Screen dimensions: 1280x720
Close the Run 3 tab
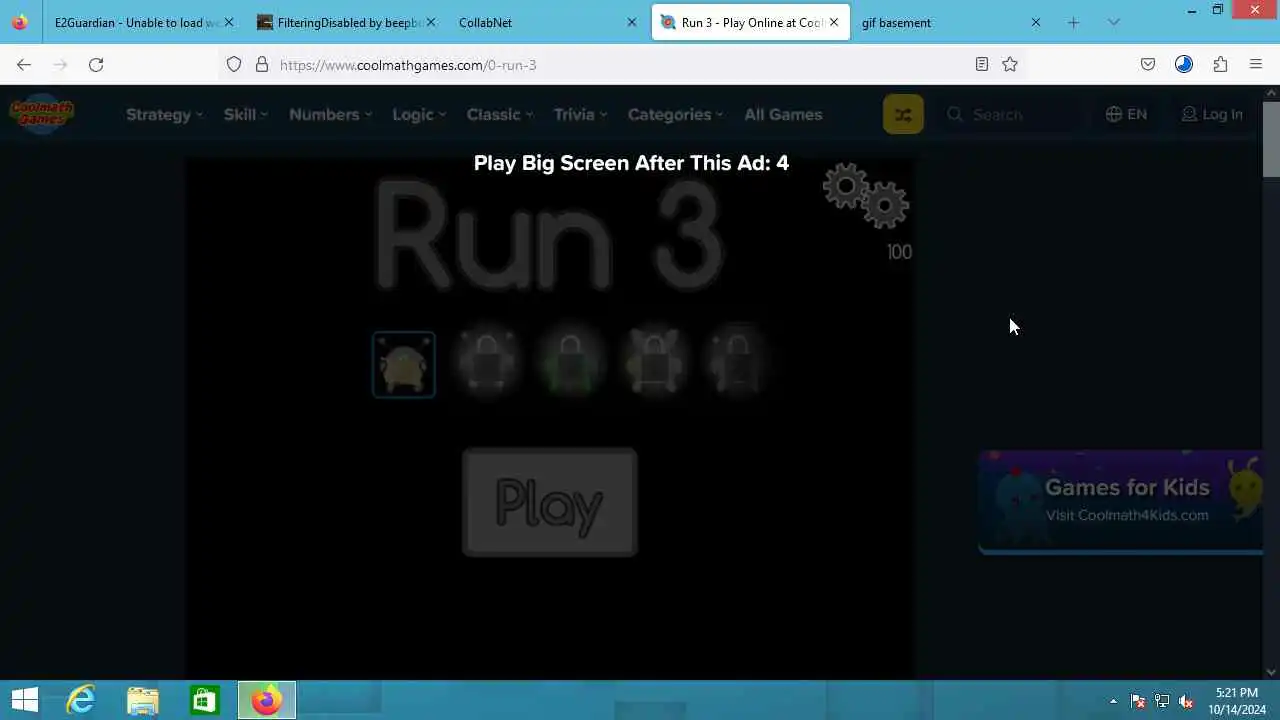[834, 22]
